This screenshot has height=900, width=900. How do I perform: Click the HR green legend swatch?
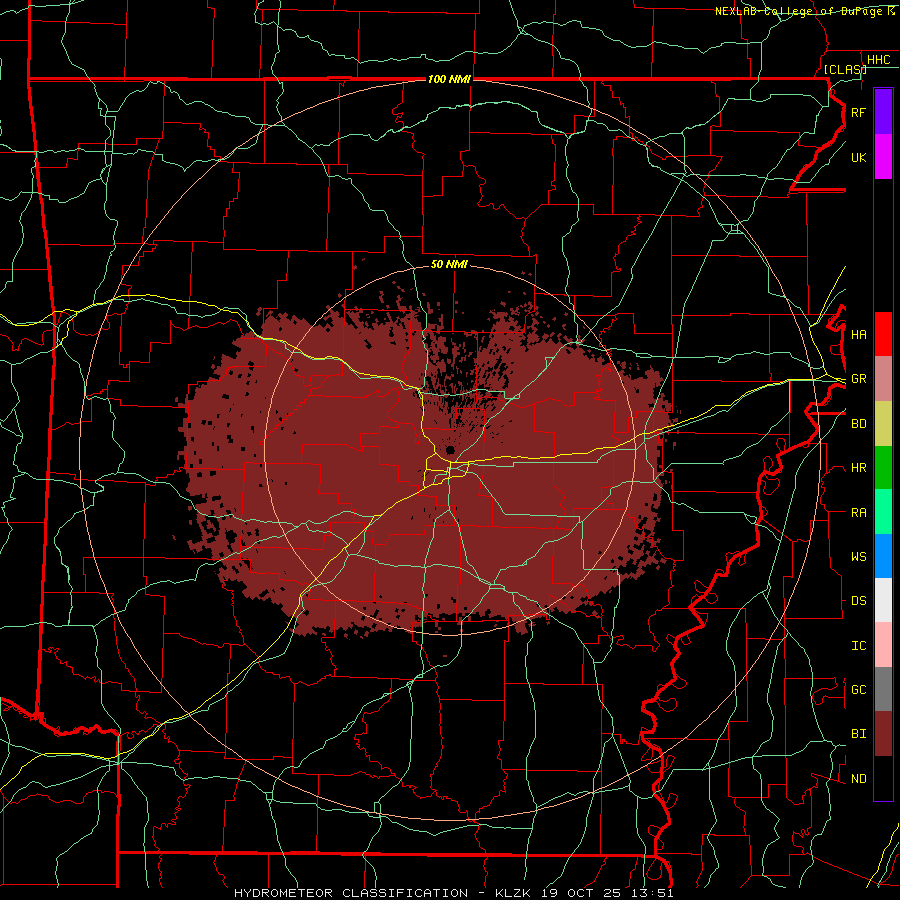point(883,468)
